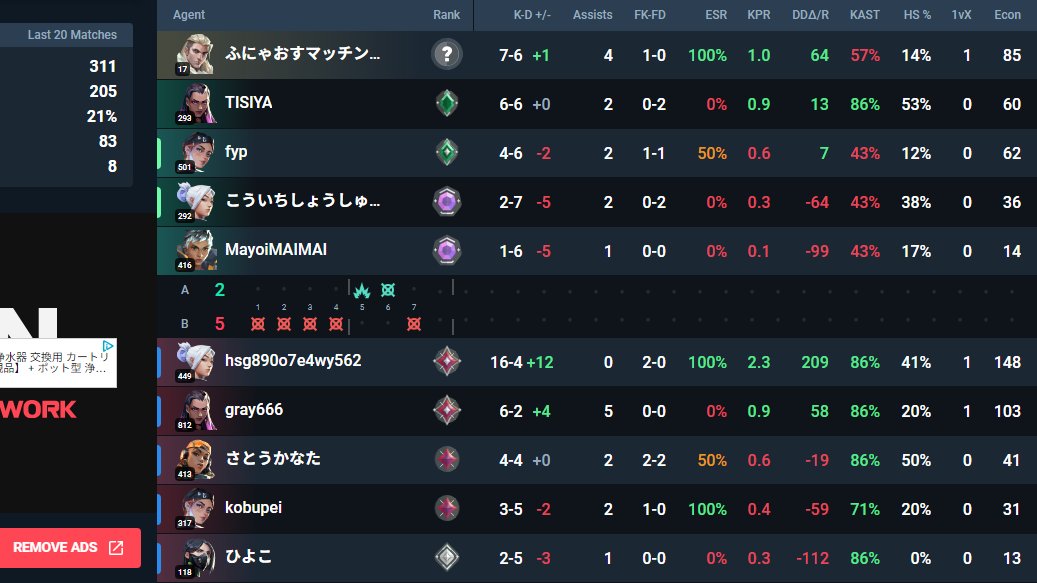The image size is (1037, 583).
Task: Sort players by Econ column
Action: 1007,15
